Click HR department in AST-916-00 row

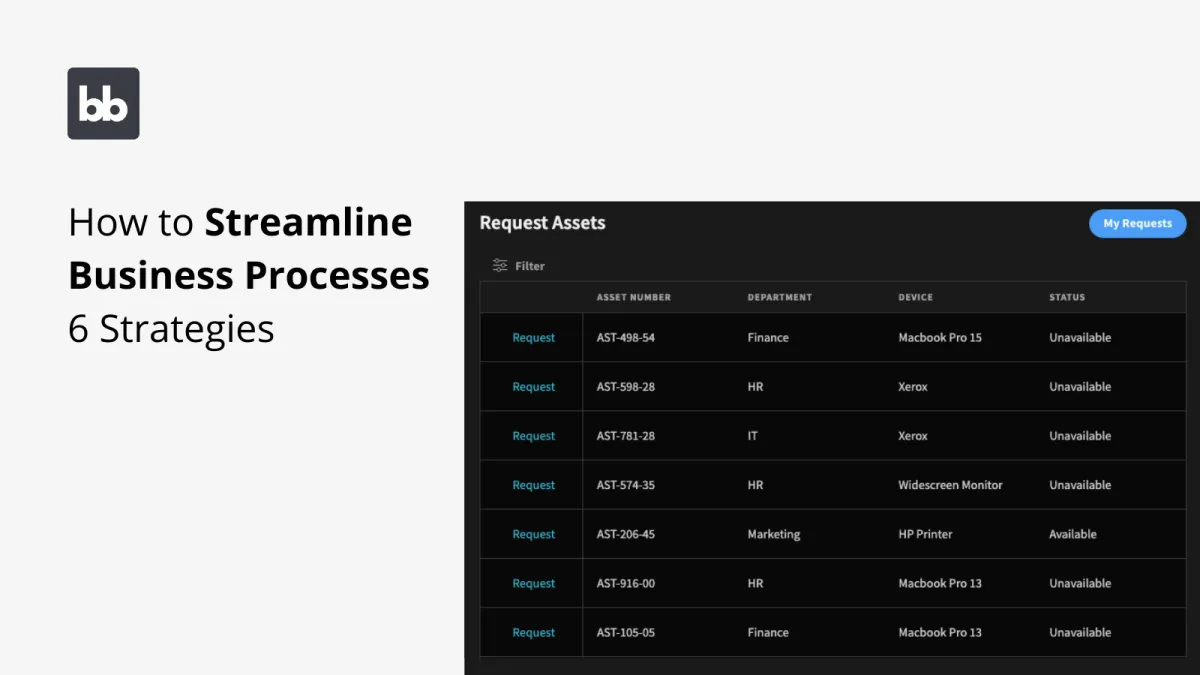[x=755, y=583]
